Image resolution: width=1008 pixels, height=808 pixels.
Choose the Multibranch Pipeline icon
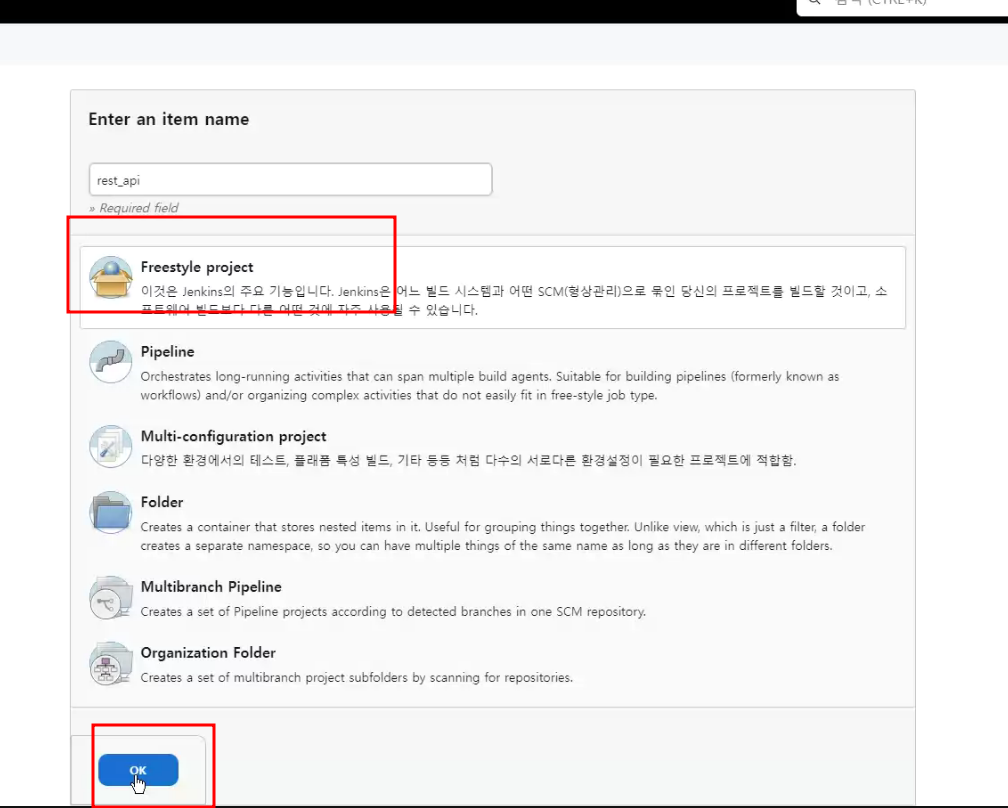[x=111, y=597]
